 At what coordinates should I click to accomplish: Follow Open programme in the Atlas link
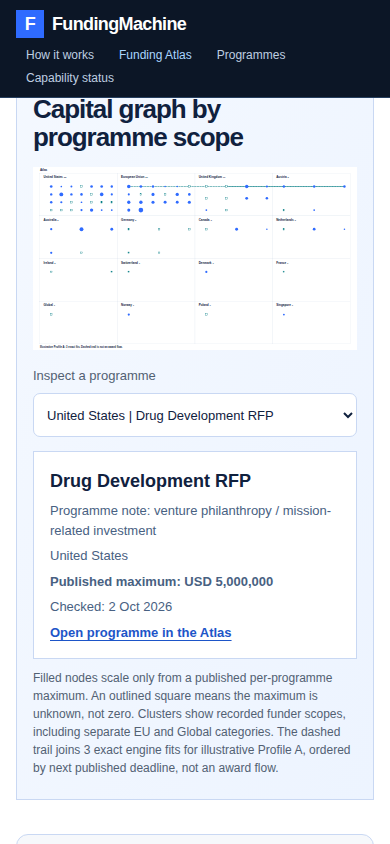[x=140, y=632]
